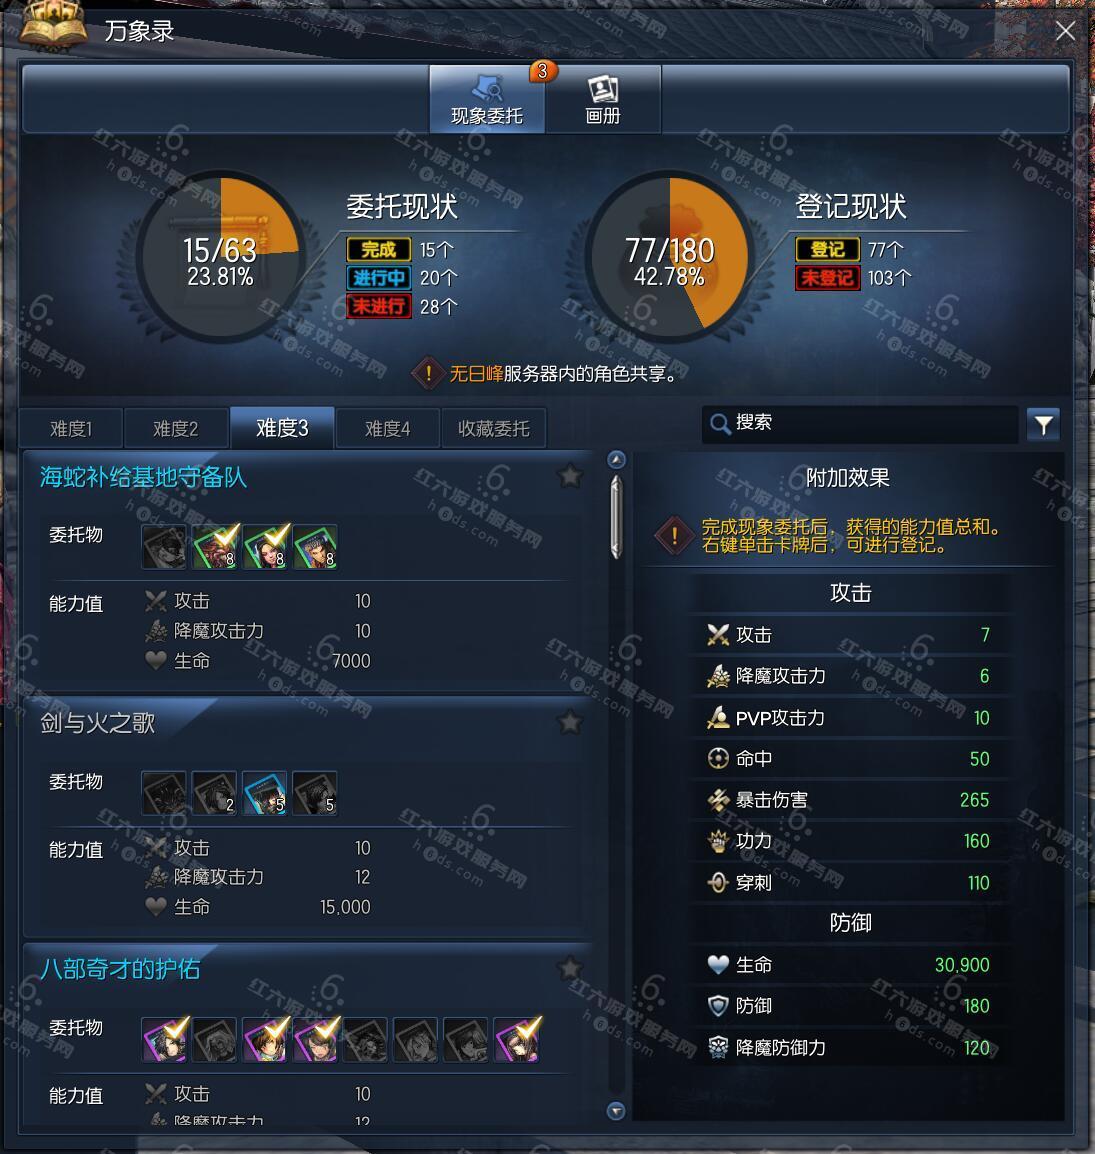Viewport: 1095px width, 1154px height.
Task: Open the 海蛇补给基地守备队 commission title
Action: (143, 477)
